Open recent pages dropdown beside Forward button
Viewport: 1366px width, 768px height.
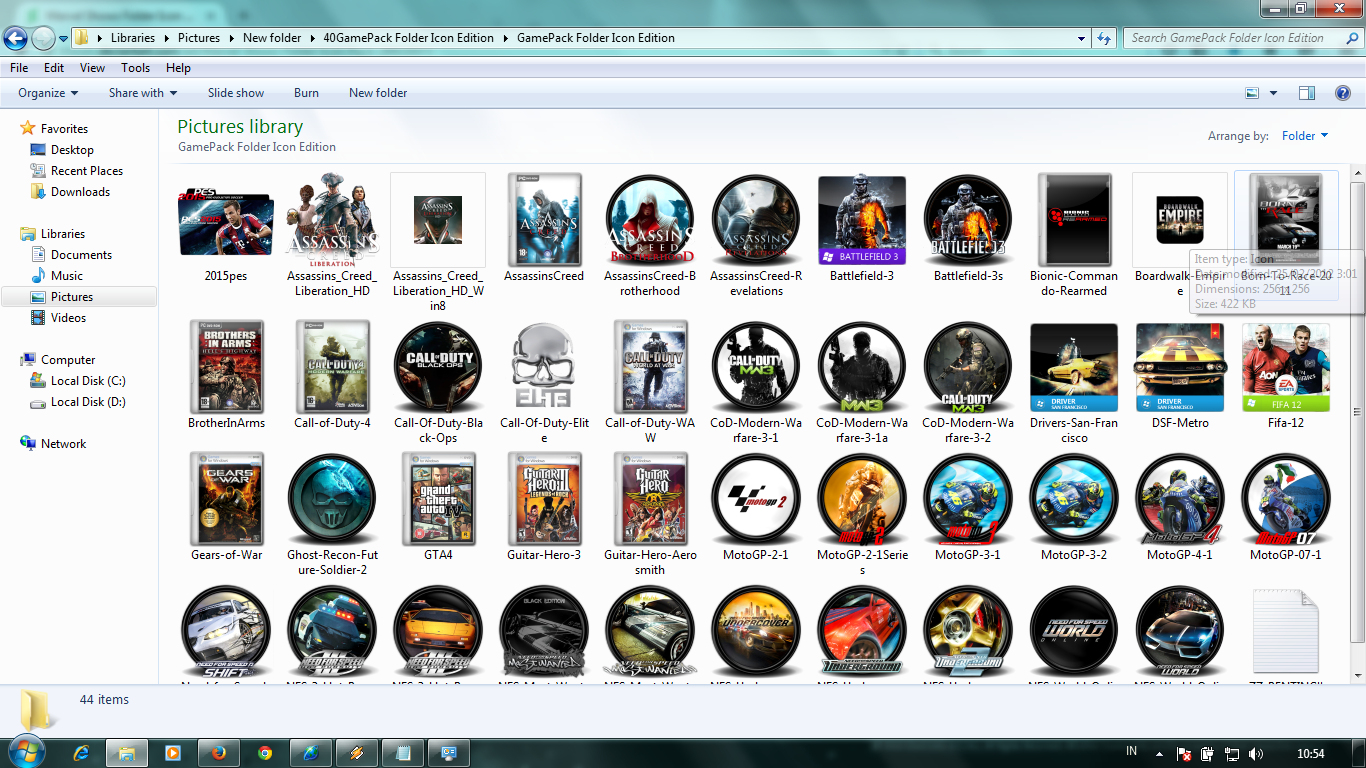click(64, 39)
